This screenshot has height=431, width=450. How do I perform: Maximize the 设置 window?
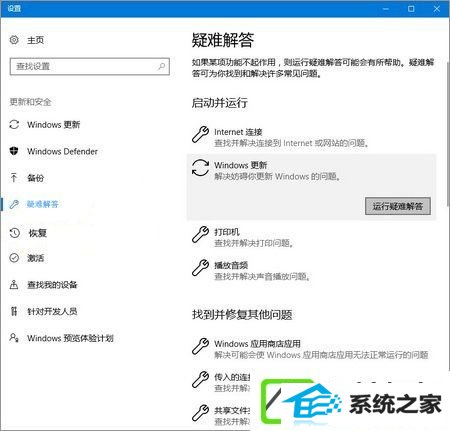coord(411,9)
